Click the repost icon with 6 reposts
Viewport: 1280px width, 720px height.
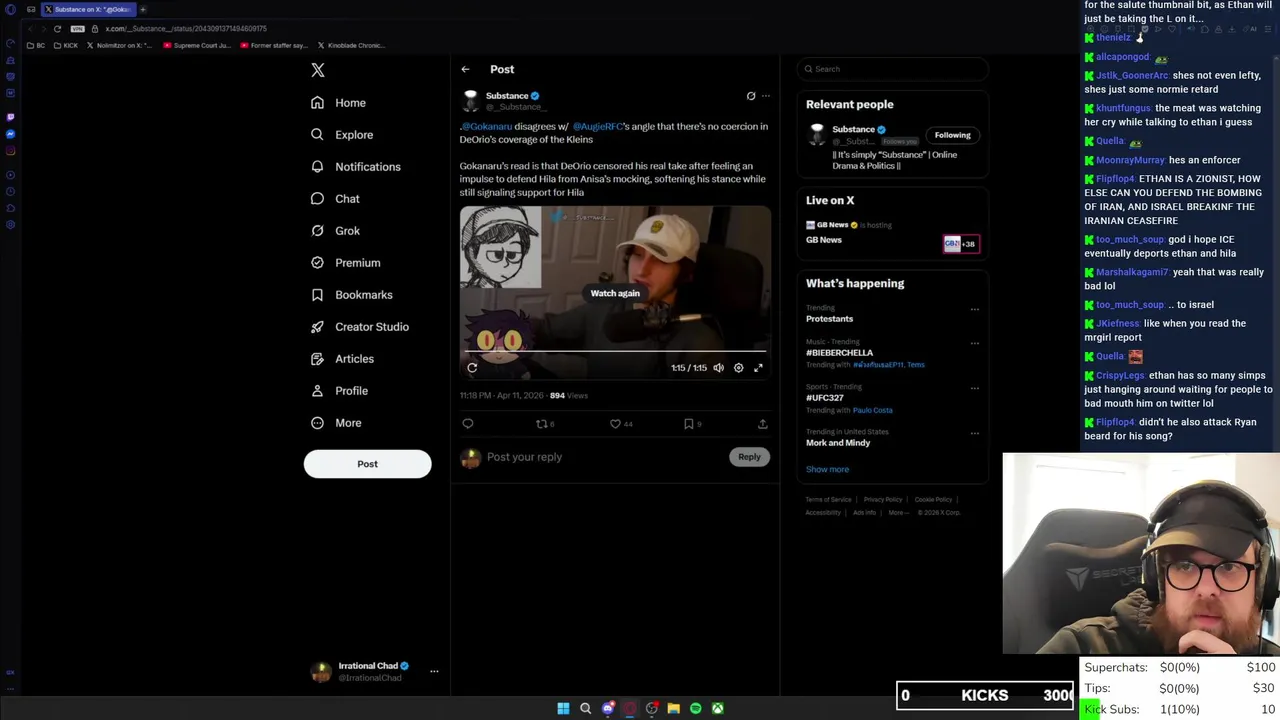[544, 424]
